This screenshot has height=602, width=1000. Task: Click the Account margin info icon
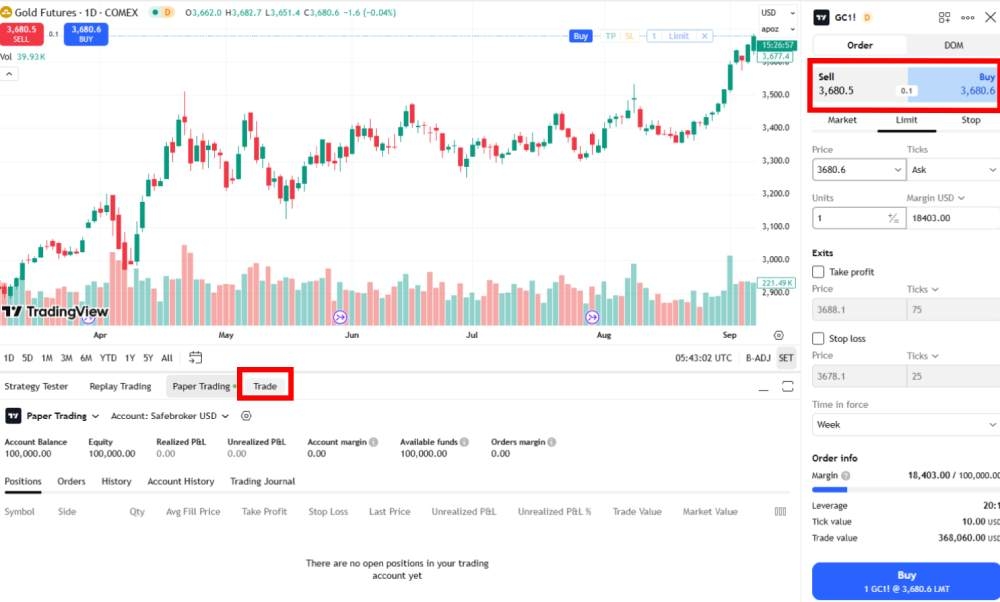pos(373,441)
